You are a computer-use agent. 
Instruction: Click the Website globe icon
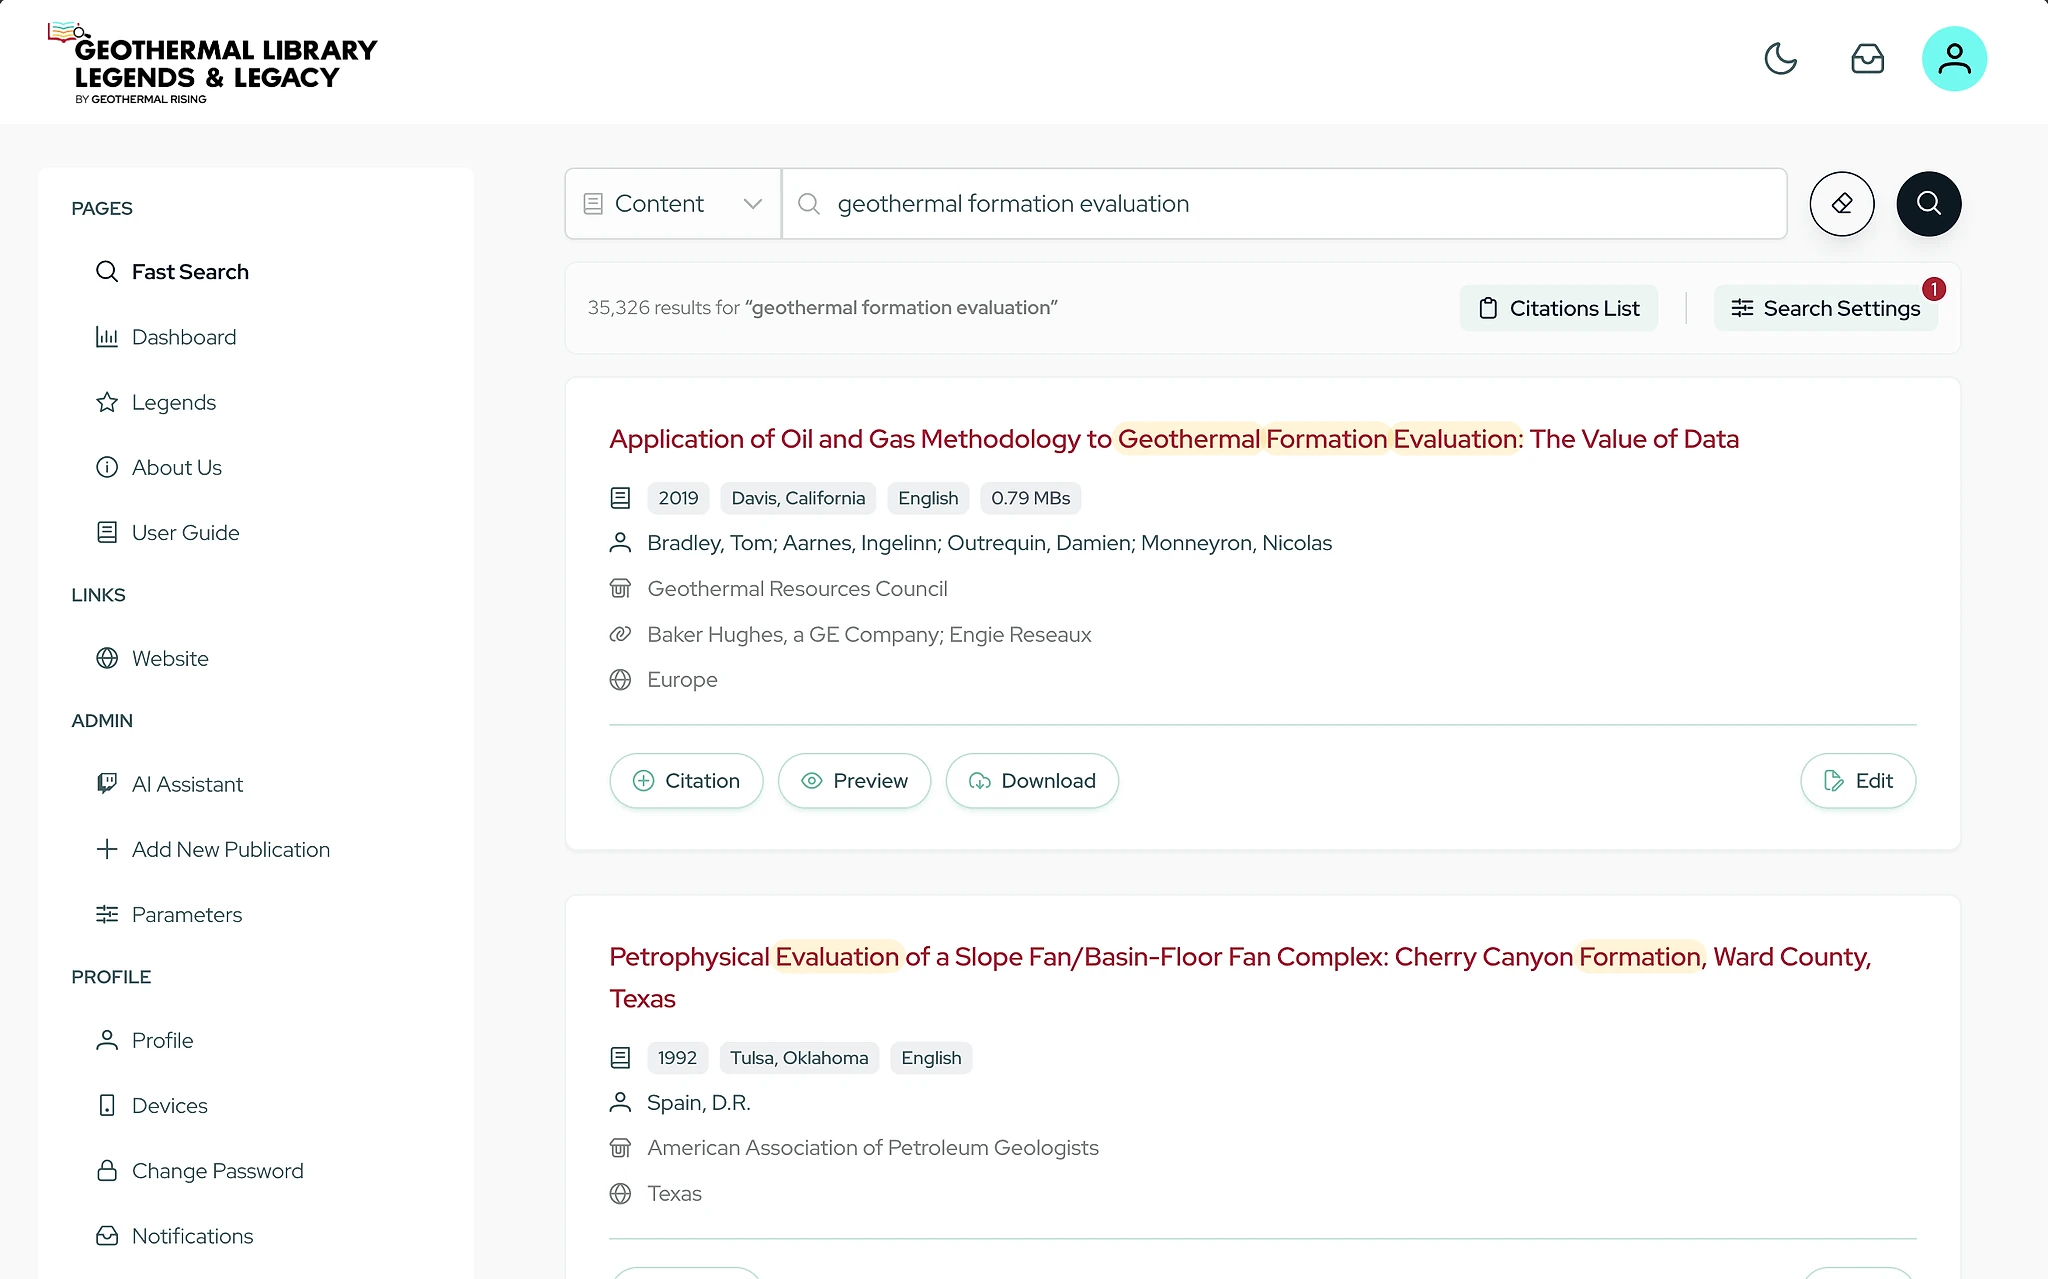pos(107,658)
